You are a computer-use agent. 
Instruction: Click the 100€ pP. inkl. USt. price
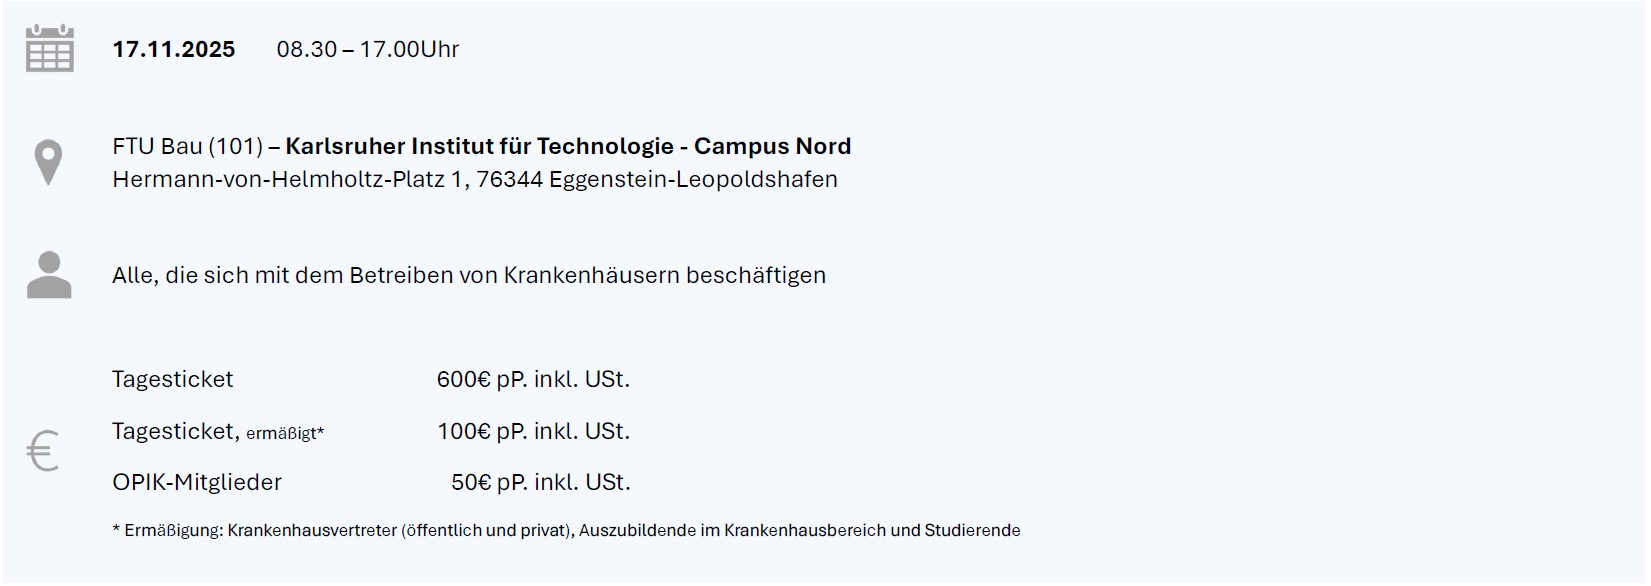pyautogui.click(x=533, y=432)
